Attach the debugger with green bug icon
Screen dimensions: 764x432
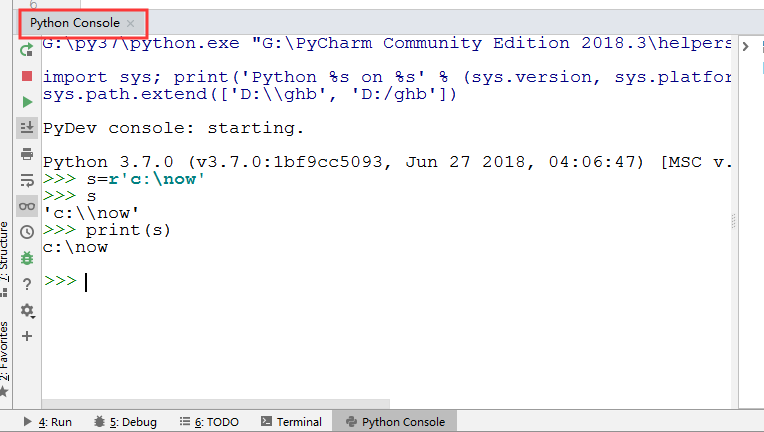(x=27, y=258)
